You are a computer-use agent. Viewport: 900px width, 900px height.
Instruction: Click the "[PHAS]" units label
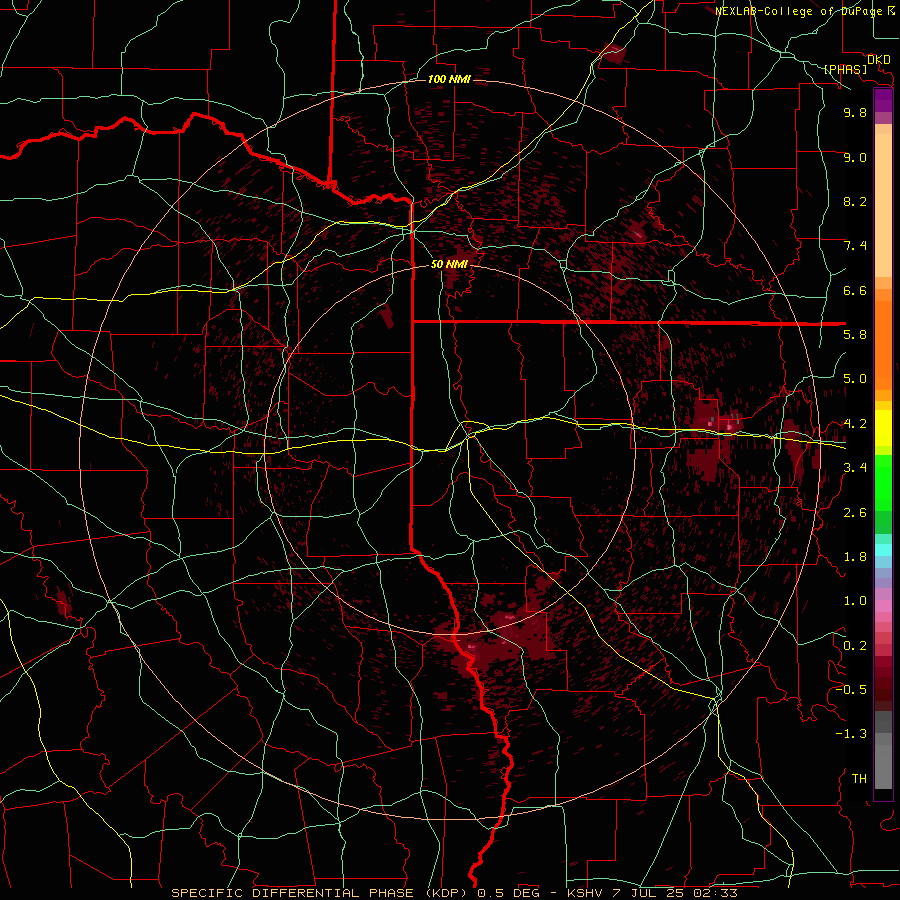point(845,69)
